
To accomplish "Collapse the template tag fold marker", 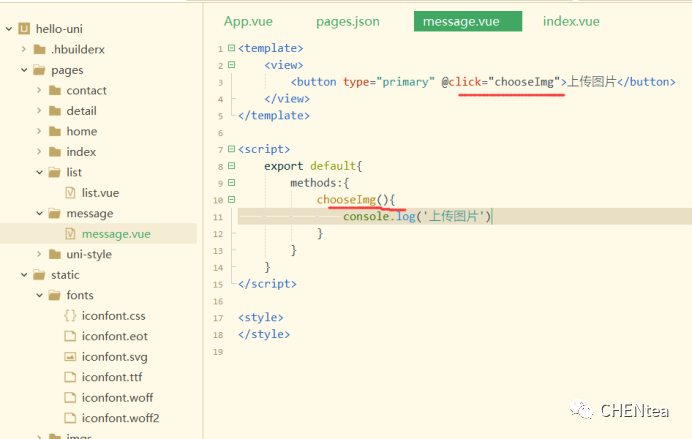I will [x=232, y=48].
